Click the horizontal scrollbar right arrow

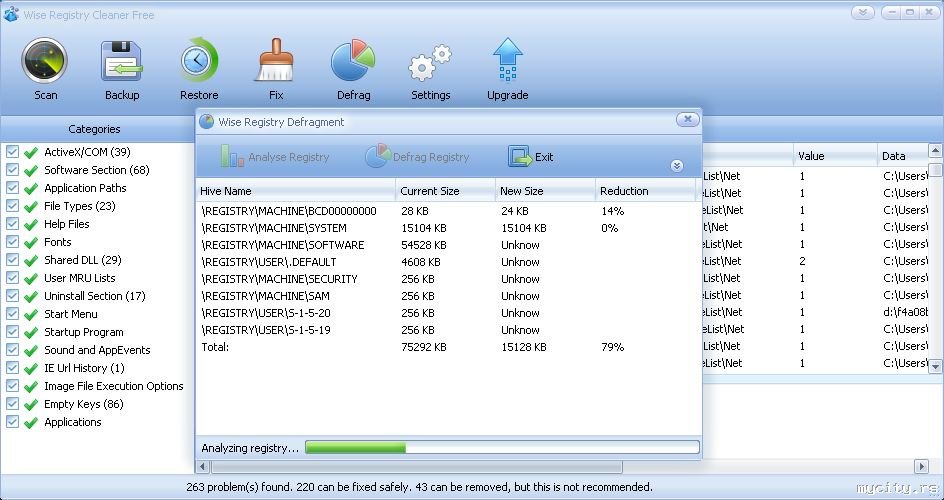point(921,466)
